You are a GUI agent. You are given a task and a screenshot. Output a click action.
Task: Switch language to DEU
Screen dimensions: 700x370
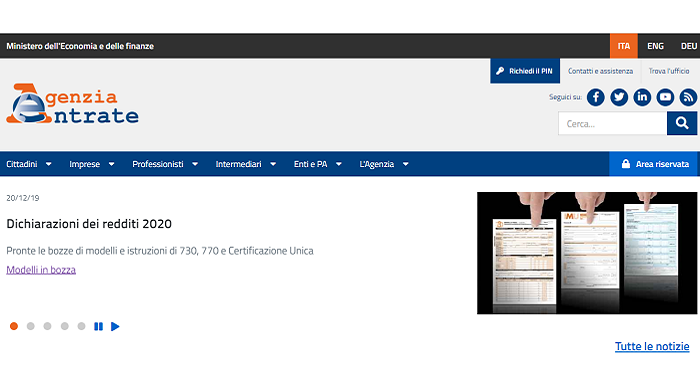tap(688, 46)
